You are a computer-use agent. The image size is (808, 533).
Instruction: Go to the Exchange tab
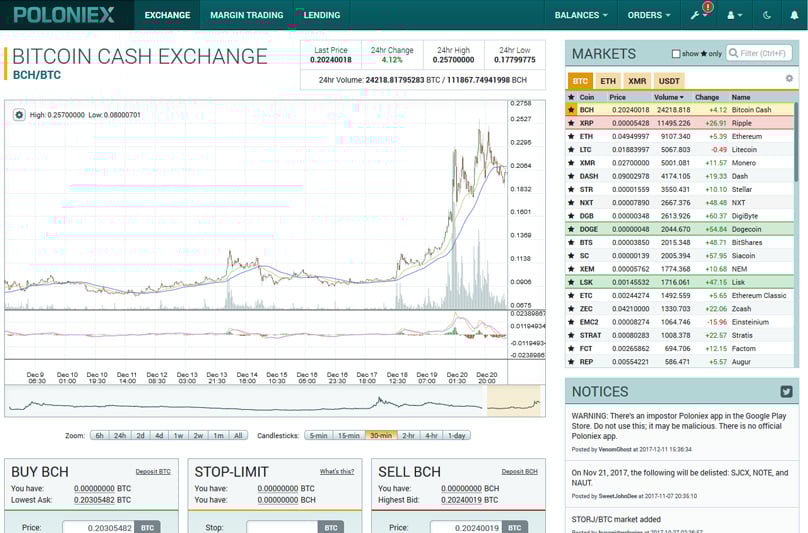[167, 15]
